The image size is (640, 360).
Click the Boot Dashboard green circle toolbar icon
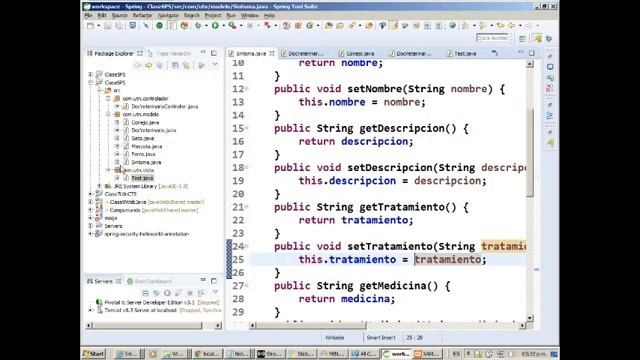point(160,26)
